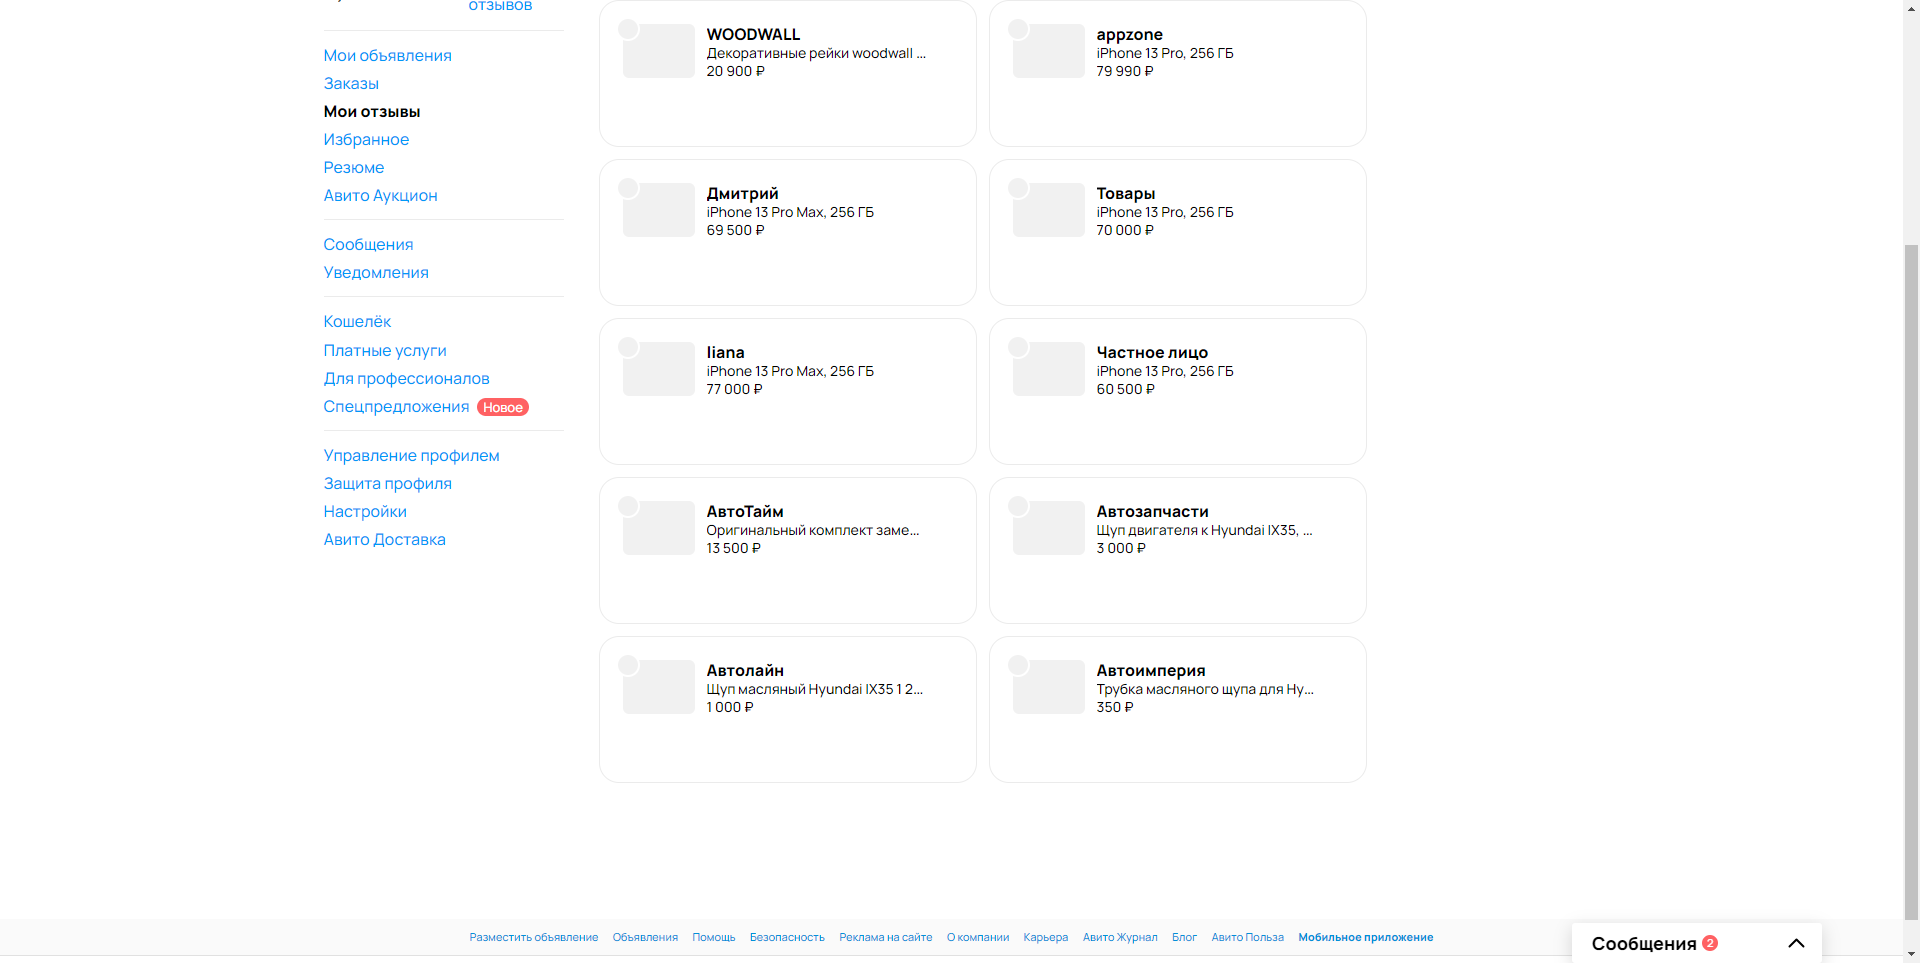Click the 79 990 ₽ price
The height and width of the screenshot is (963, 1920).
[x=1125, y=71]
